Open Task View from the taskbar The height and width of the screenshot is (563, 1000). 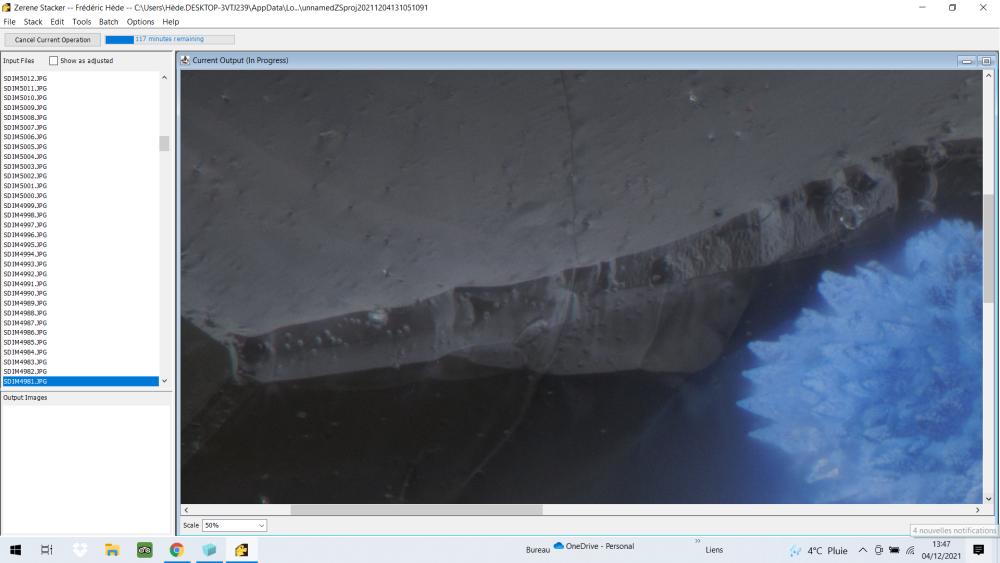[x=47, y=550]
